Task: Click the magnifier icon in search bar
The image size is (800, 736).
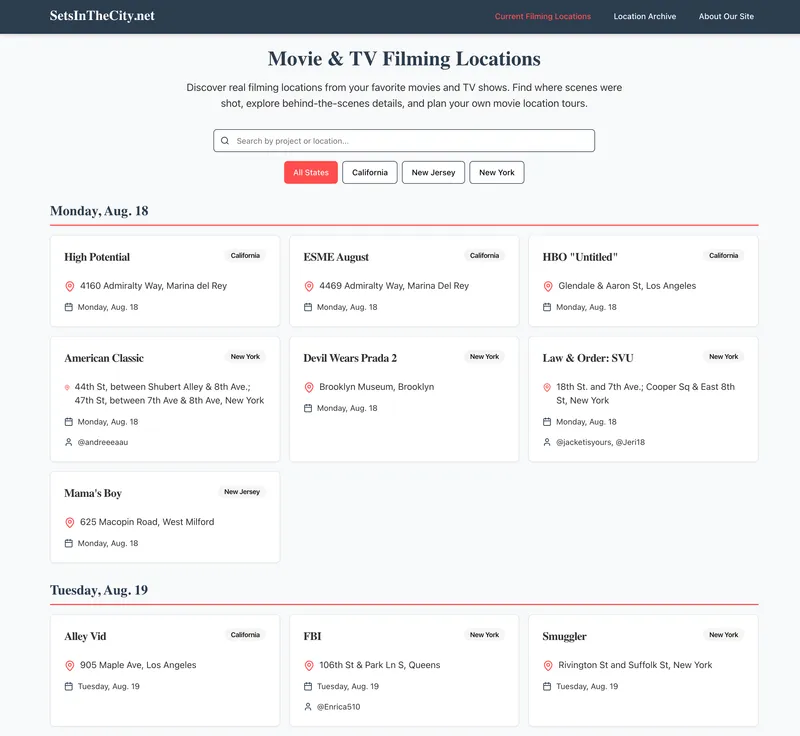Action: coord(225,141)
